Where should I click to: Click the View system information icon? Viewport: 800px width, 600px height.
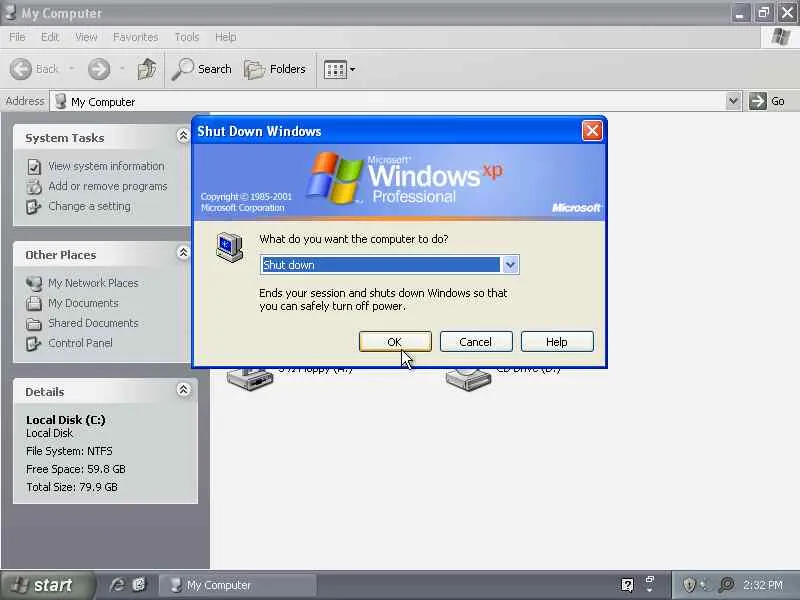pyautogui.click(x=34, y=167)
